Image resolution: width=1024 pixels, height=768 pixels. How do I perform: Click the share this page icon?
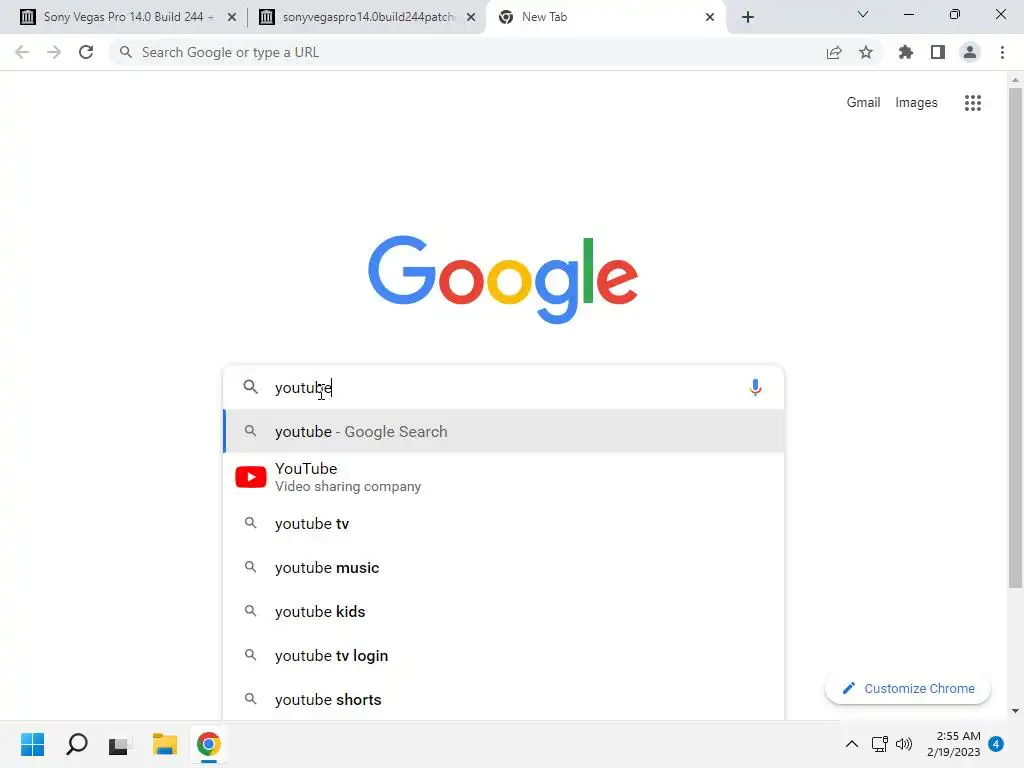click(x=834, y=52)
